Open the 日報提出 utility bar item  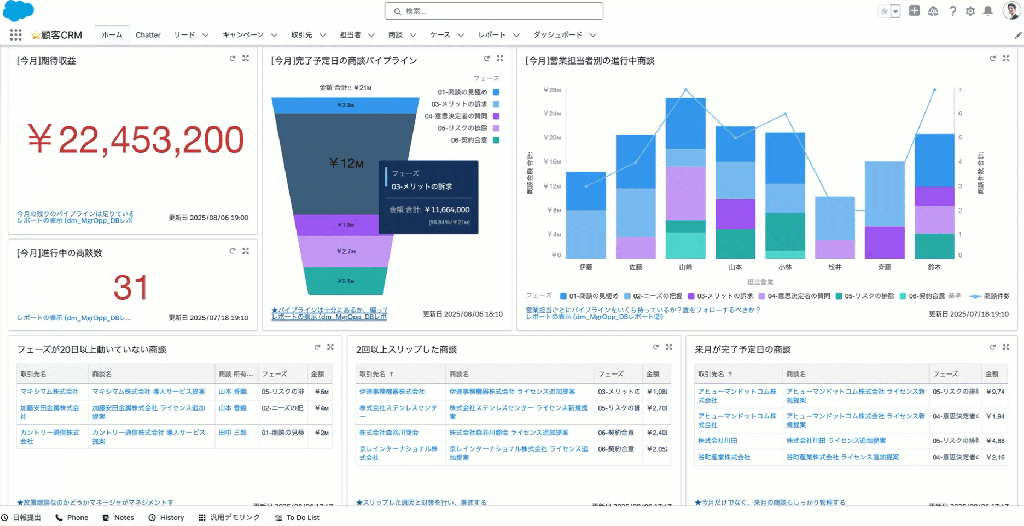tap(22, 518)
